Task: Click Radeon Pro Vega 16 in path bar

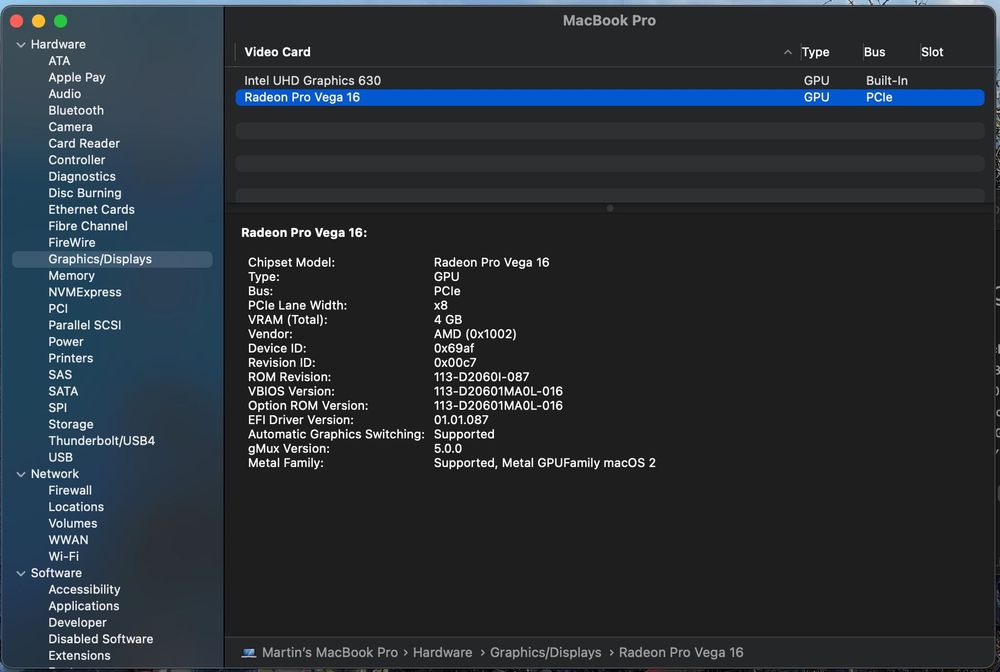Action: (681, 652)
